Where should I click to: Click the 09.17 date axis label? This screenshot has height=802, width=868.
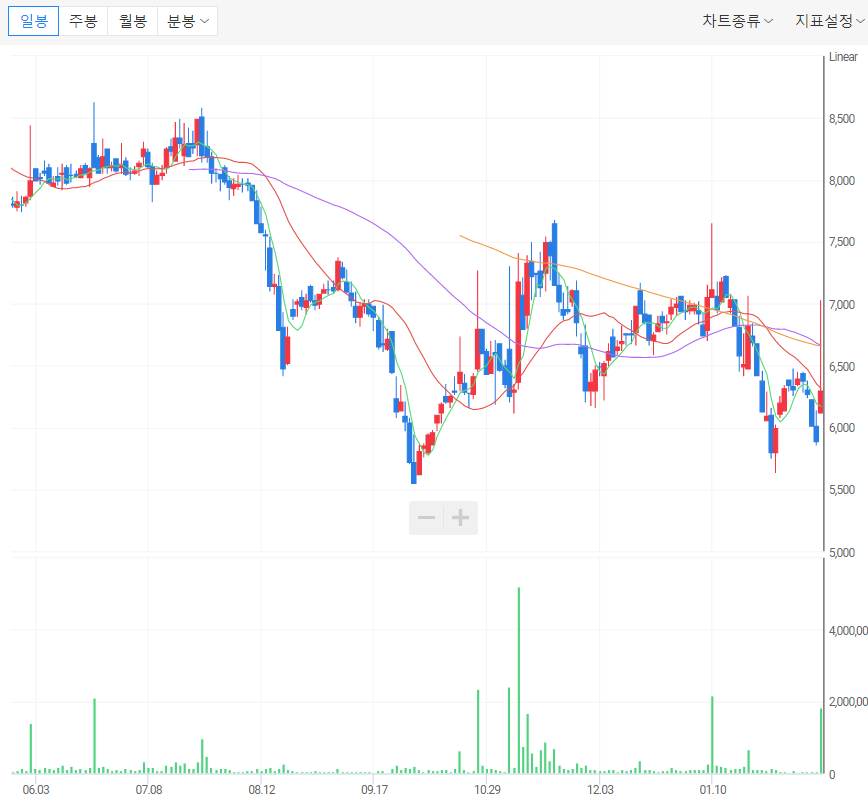tap(375, 789)
